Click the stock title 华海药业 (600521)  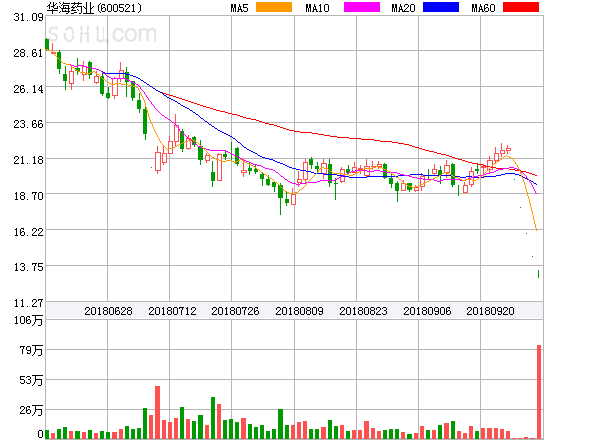click(x=94, y=8)
